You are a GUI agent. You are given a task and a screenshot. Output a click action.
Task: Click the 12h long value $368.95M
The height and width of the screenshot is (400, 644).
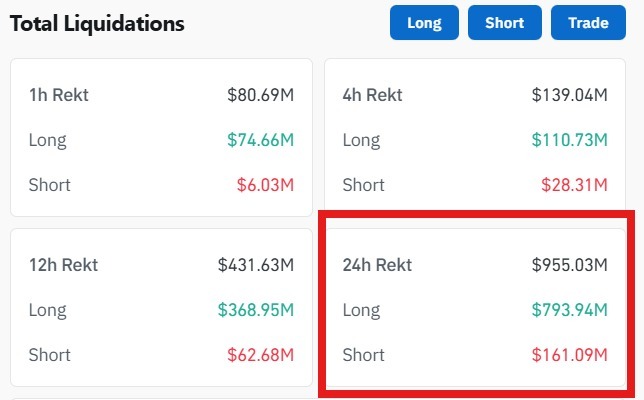click(256, 310)
